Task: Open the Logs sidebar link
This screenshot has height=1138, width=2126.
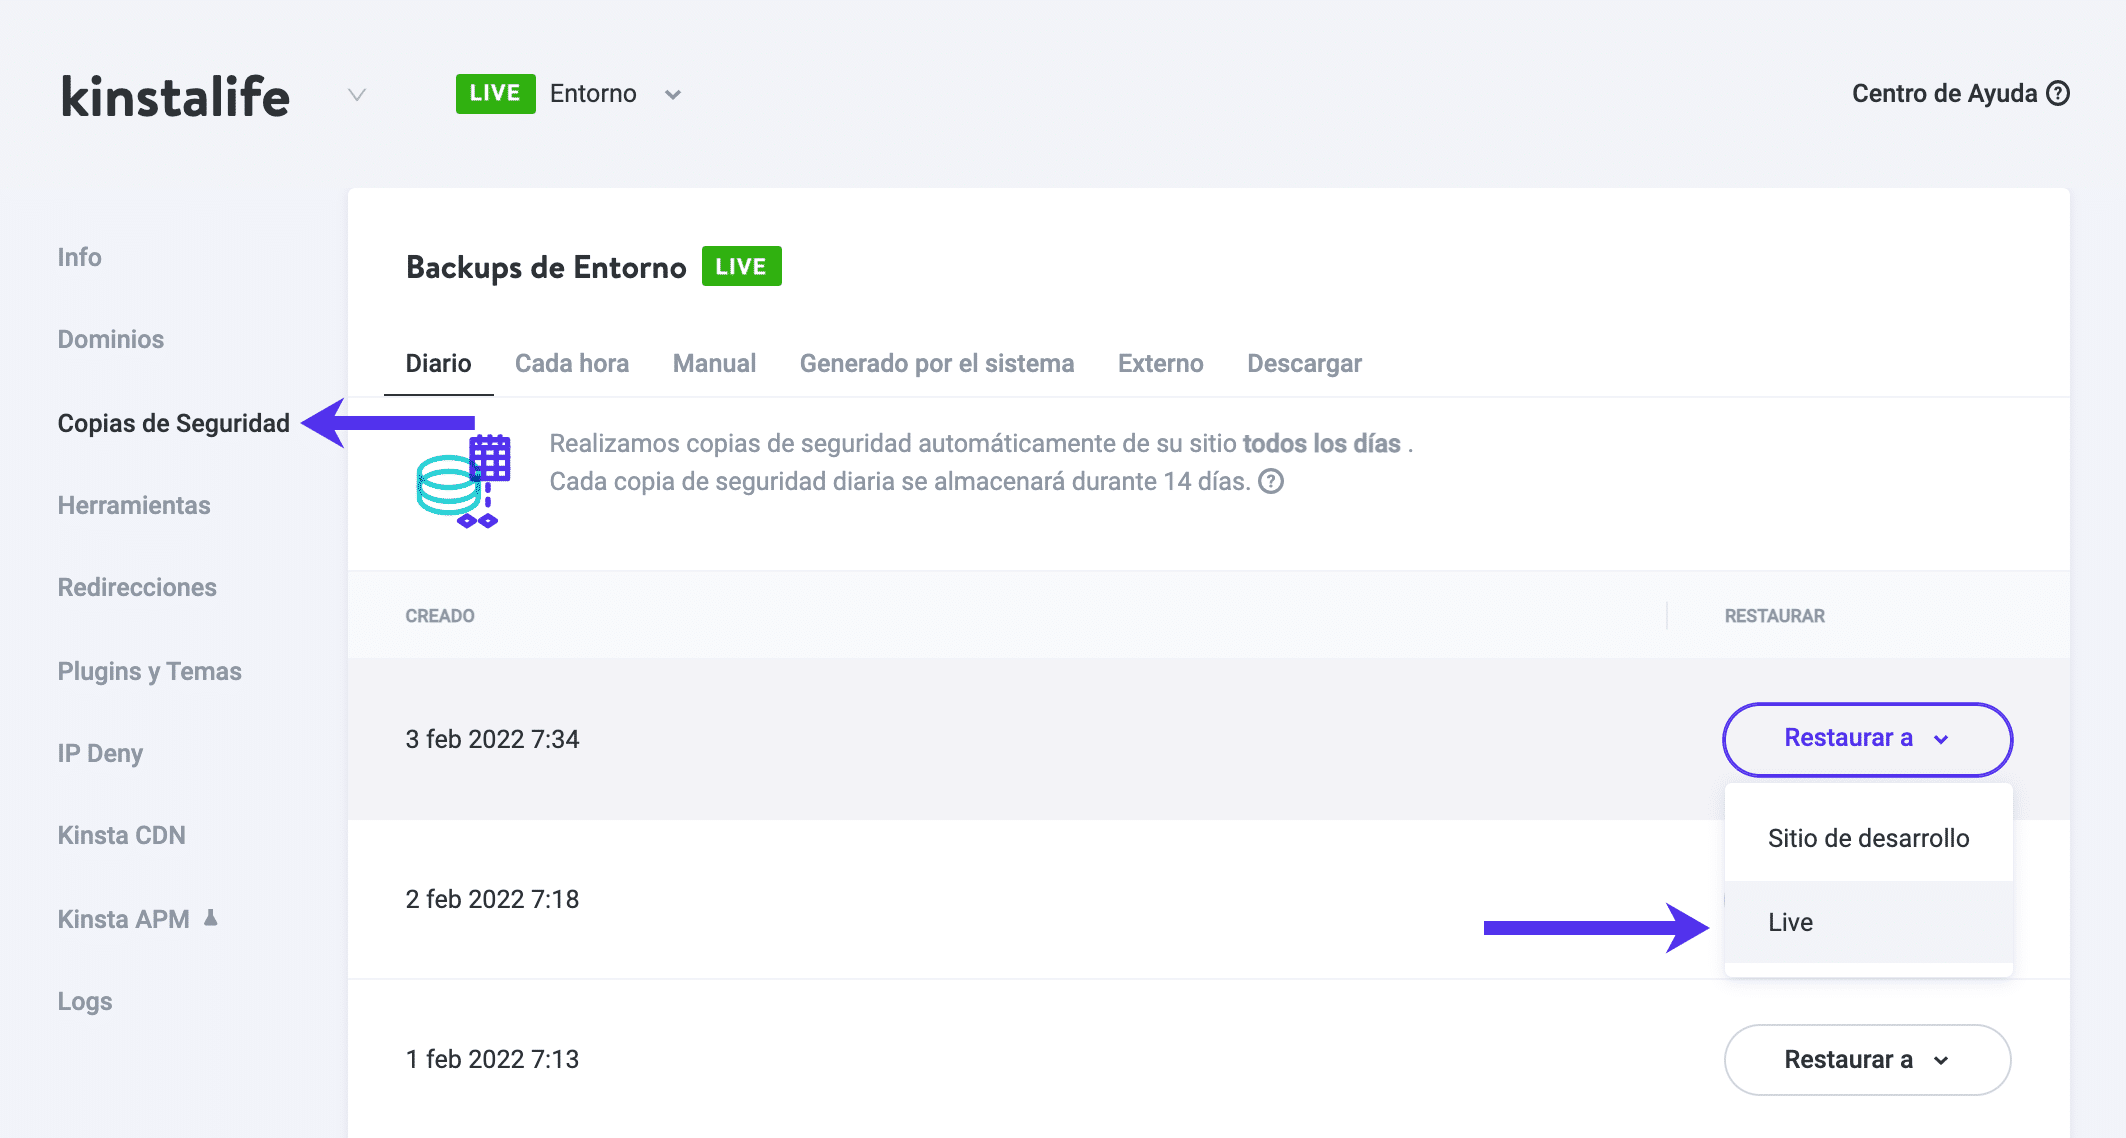Action: (85, 1002)
